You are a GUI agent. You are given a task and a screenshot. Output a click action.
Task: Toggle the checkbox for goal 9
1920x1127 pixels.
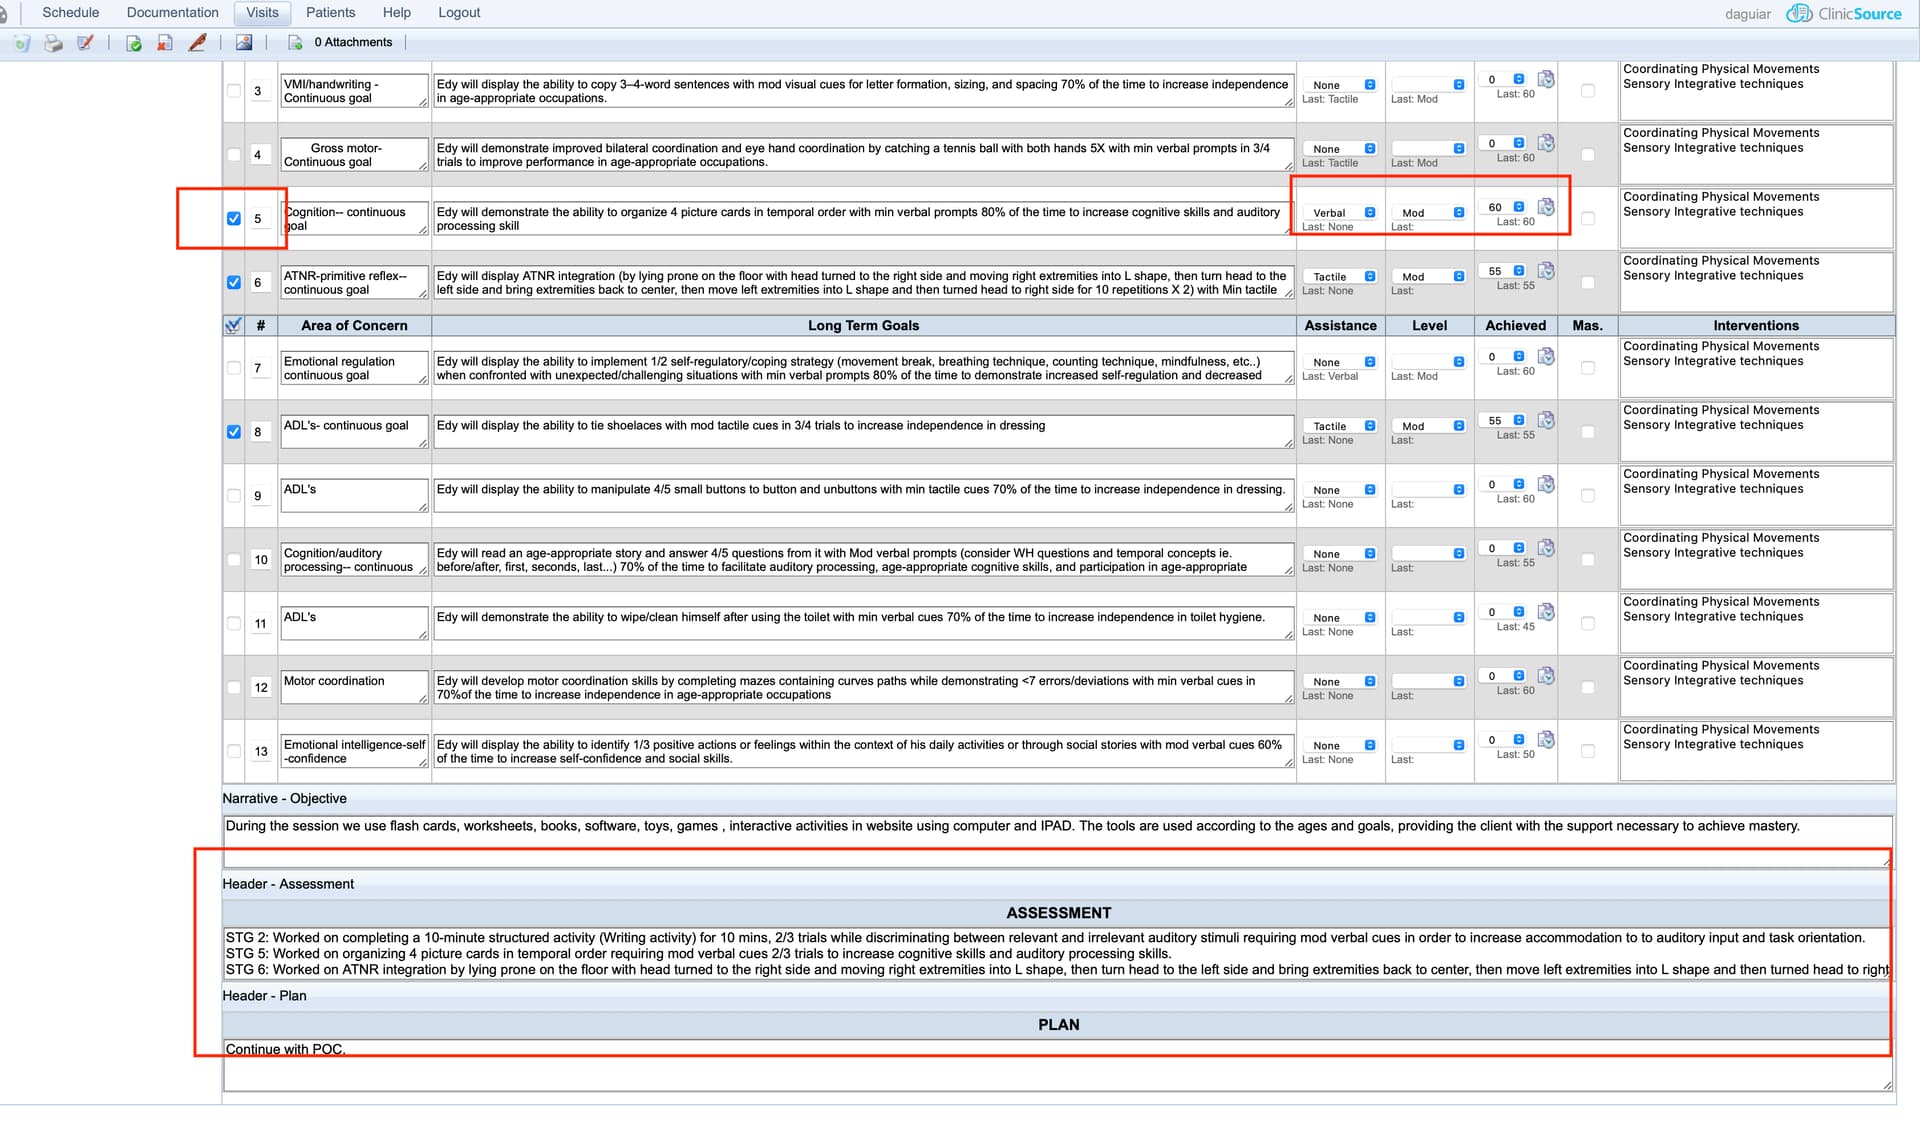coord(234,496)
